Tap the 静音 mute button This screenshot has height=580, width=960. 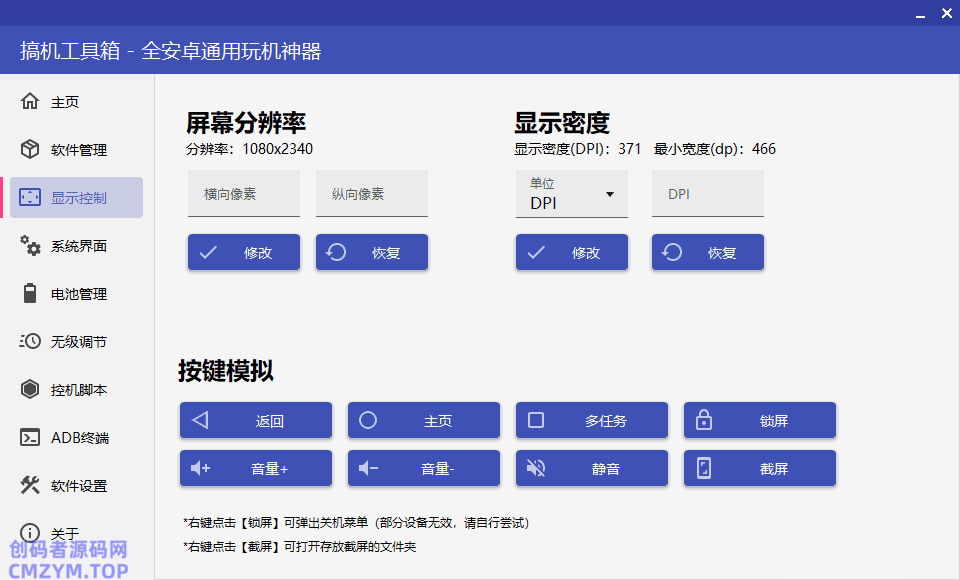592,468
